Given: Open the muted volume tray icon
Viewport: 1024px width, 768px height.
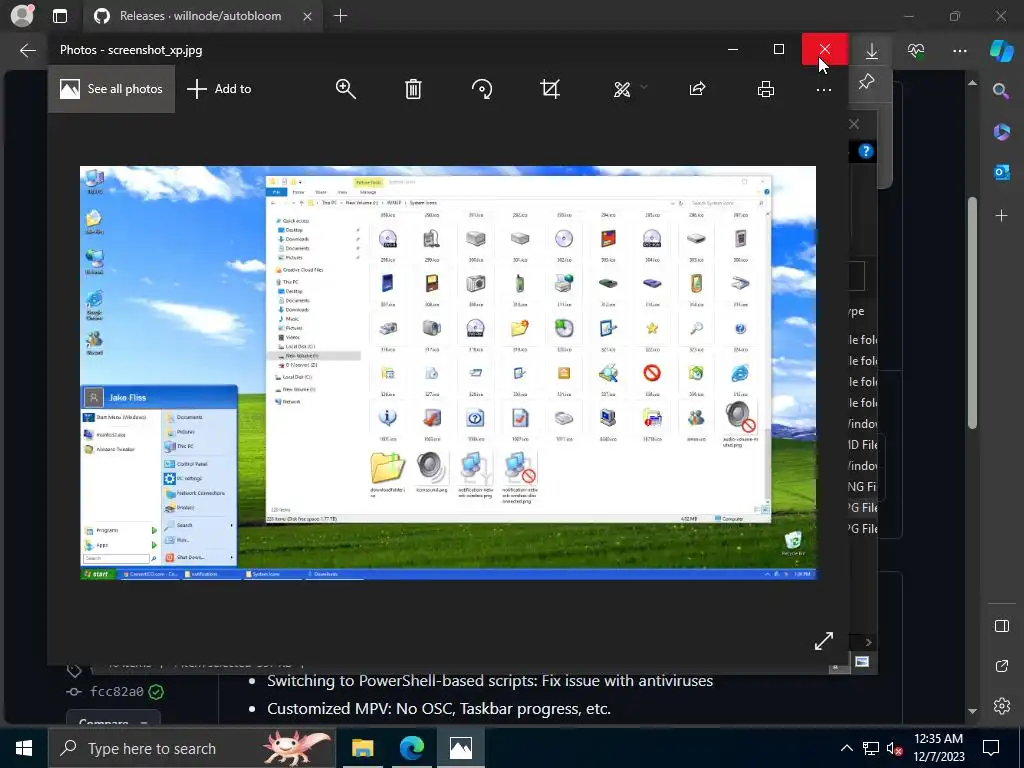Looking at the screenshot, I should pyautogui.click(x=895, y=748).
